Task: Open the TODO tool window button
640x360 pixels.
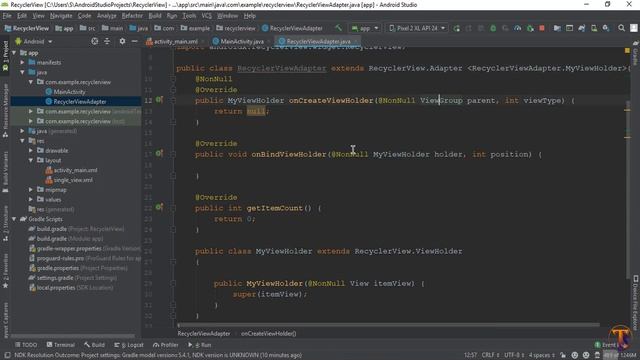Action: point(26,345)
